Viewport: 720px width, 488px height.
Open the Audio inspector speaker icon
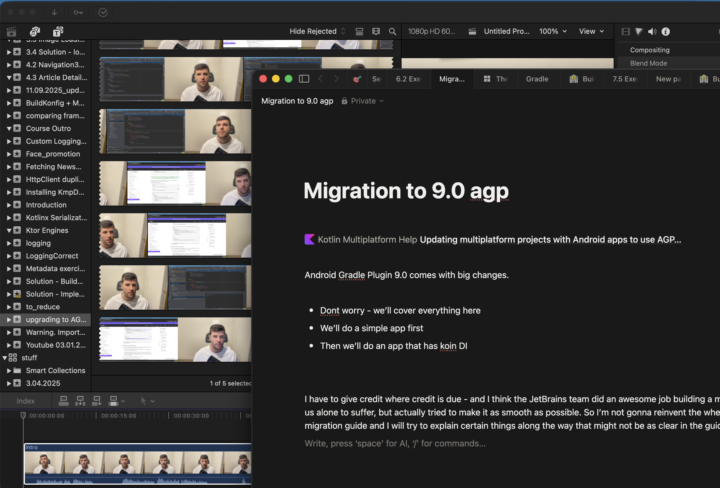tap(652, 31)
